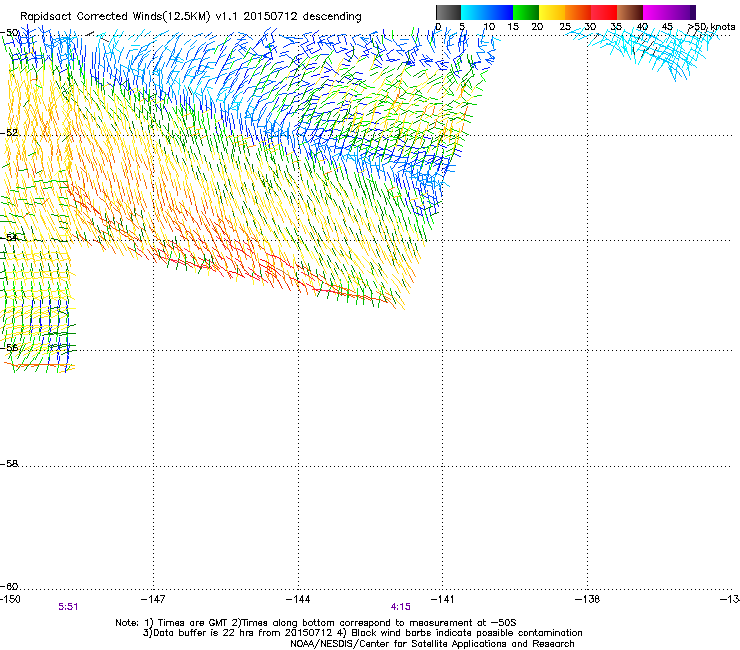Click the -138 longitude axis label
This screenshot has height=650, width=740.
[x=588, y=599]
